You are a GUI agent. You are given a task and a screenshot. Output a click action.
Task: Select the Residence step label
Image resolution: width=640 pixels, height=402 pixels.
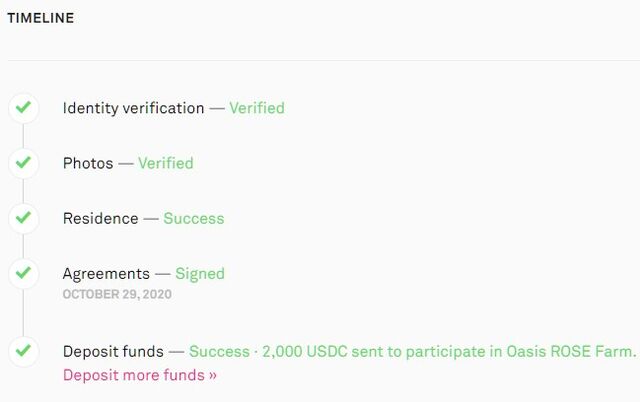click(x=100, y=218)
